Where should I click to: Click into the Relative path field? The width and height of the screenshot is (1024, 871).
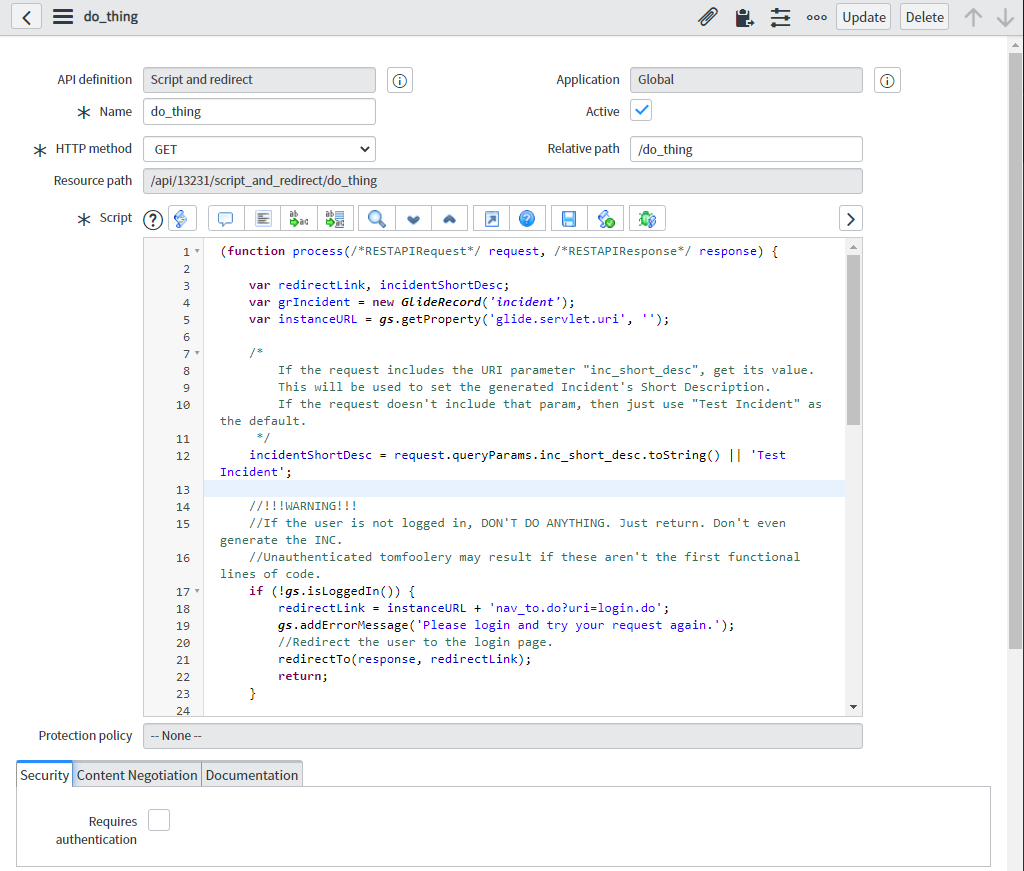click(x=746, y=149)
